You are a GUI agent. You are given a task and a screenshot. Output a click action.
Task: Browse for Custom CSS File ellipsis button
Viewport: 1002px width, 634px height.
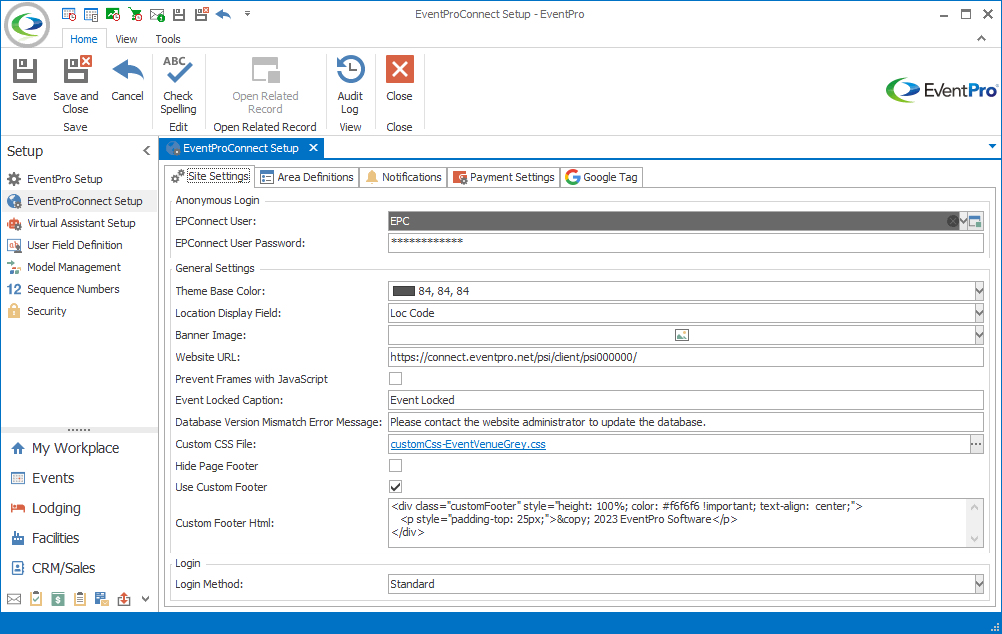(976, 444)
